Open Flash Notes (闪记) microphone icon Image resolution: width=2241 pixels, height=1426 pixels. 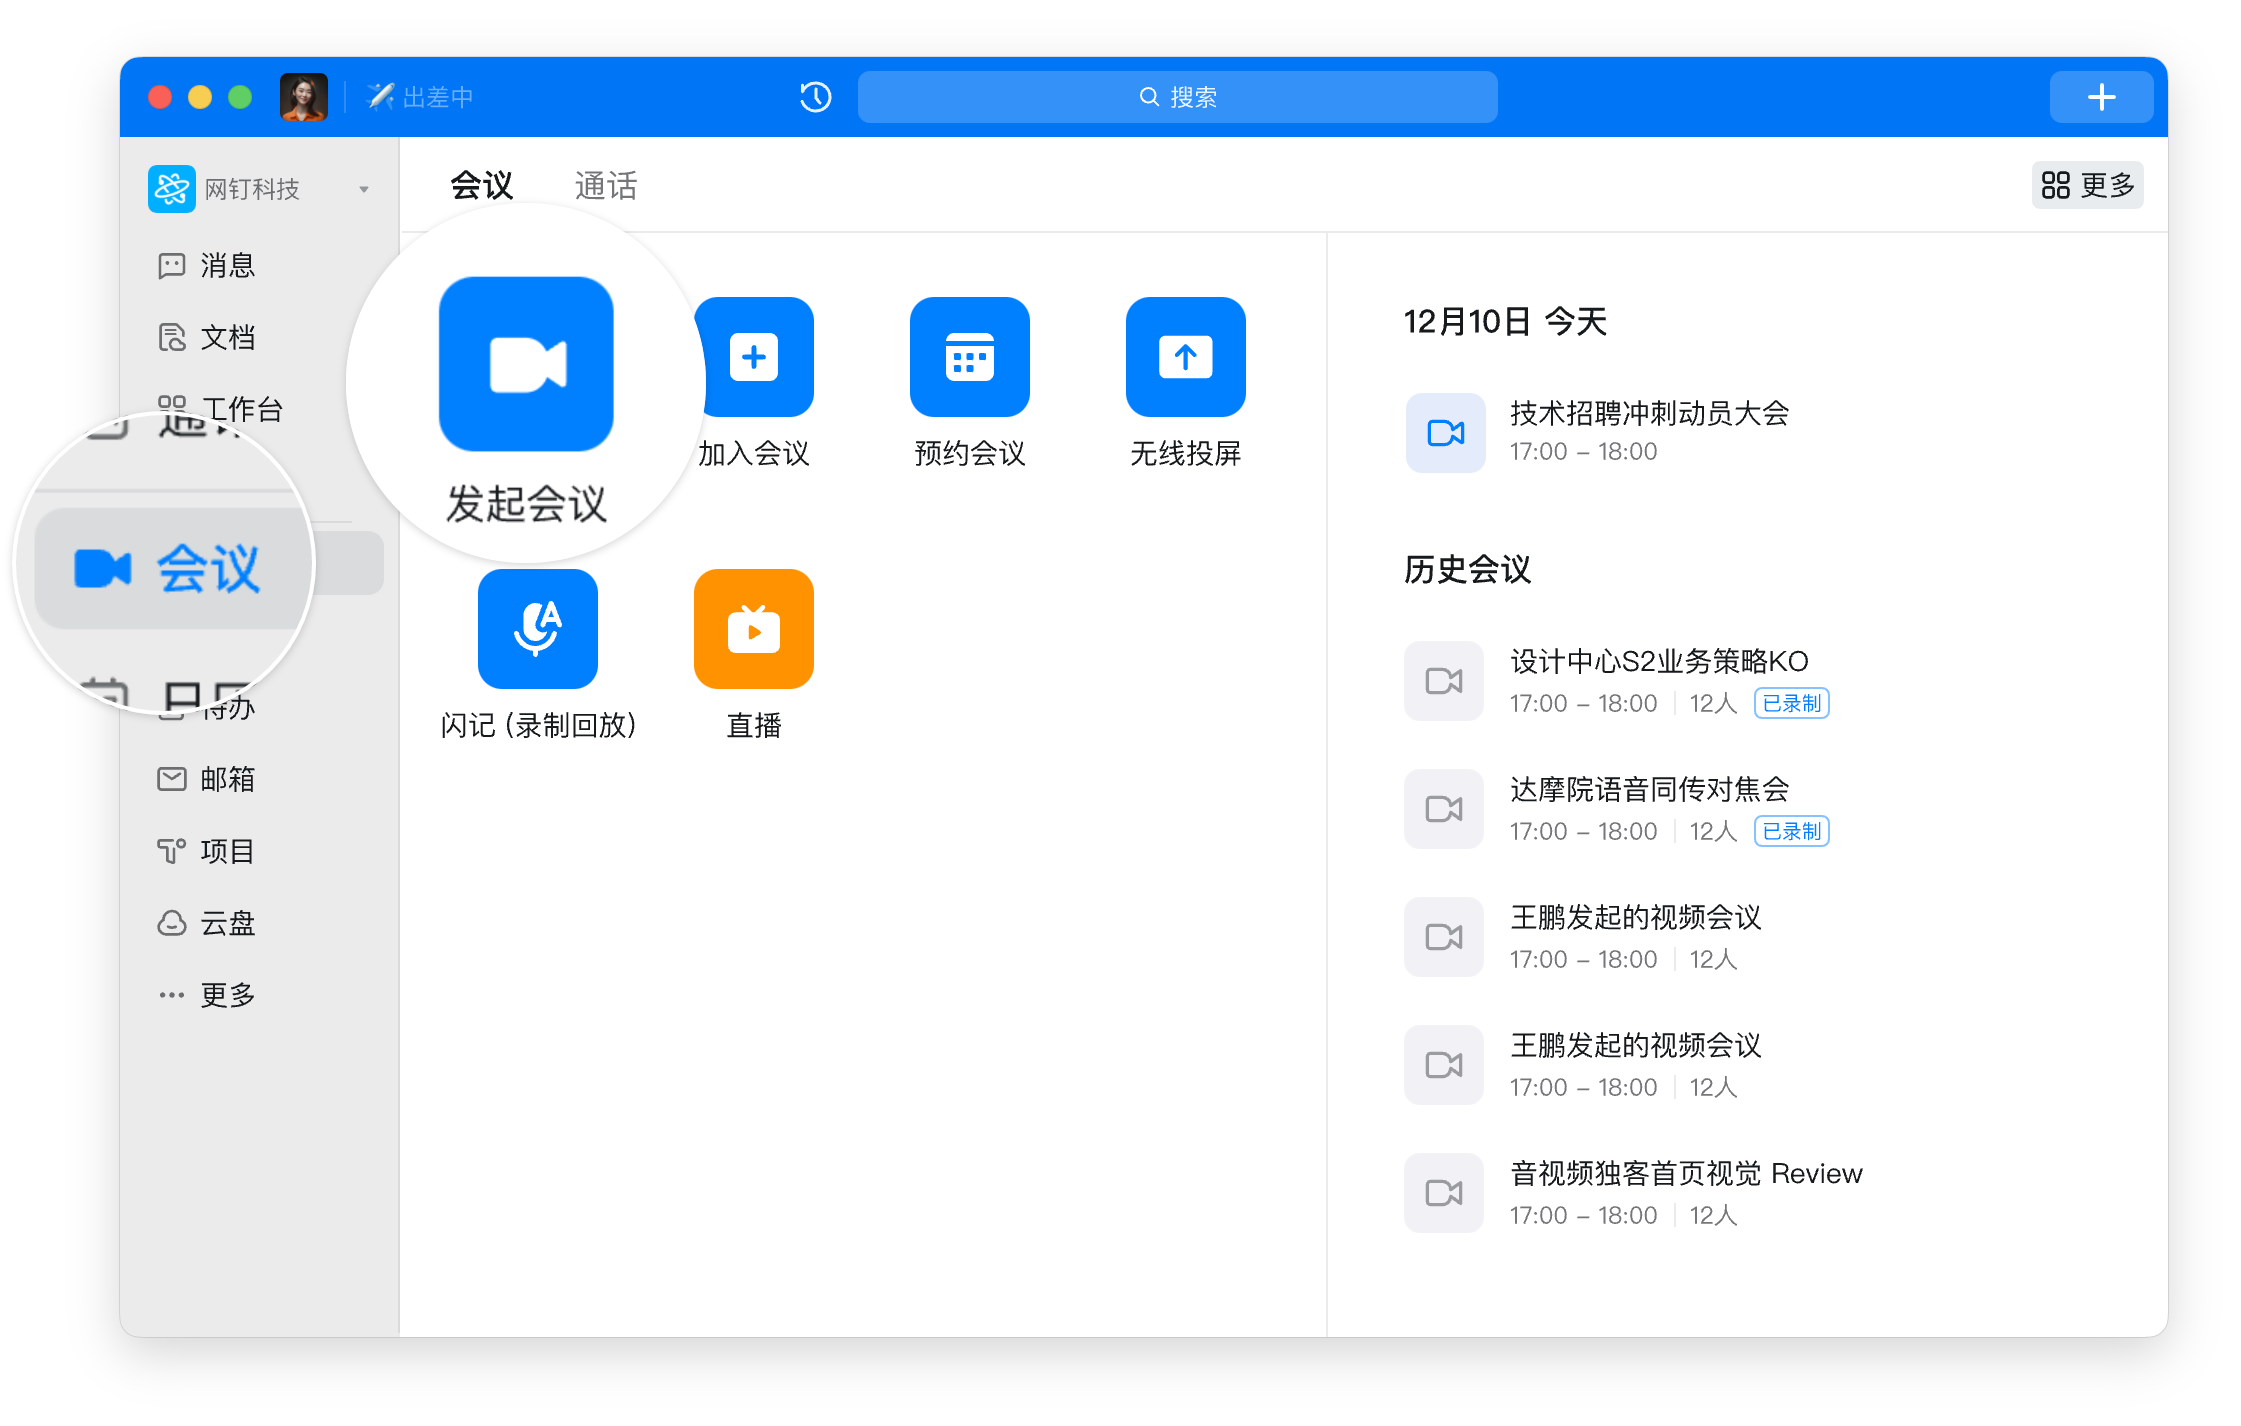click(538, 629)
